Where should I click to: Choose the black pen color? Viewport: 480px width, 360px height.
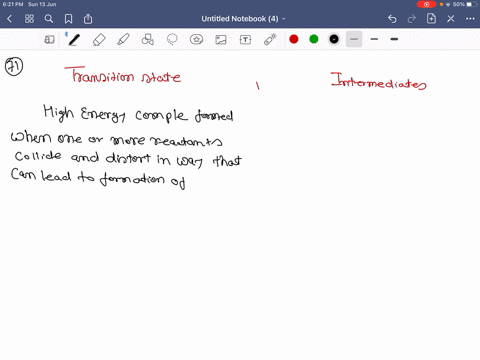click(x=334, y=39)
